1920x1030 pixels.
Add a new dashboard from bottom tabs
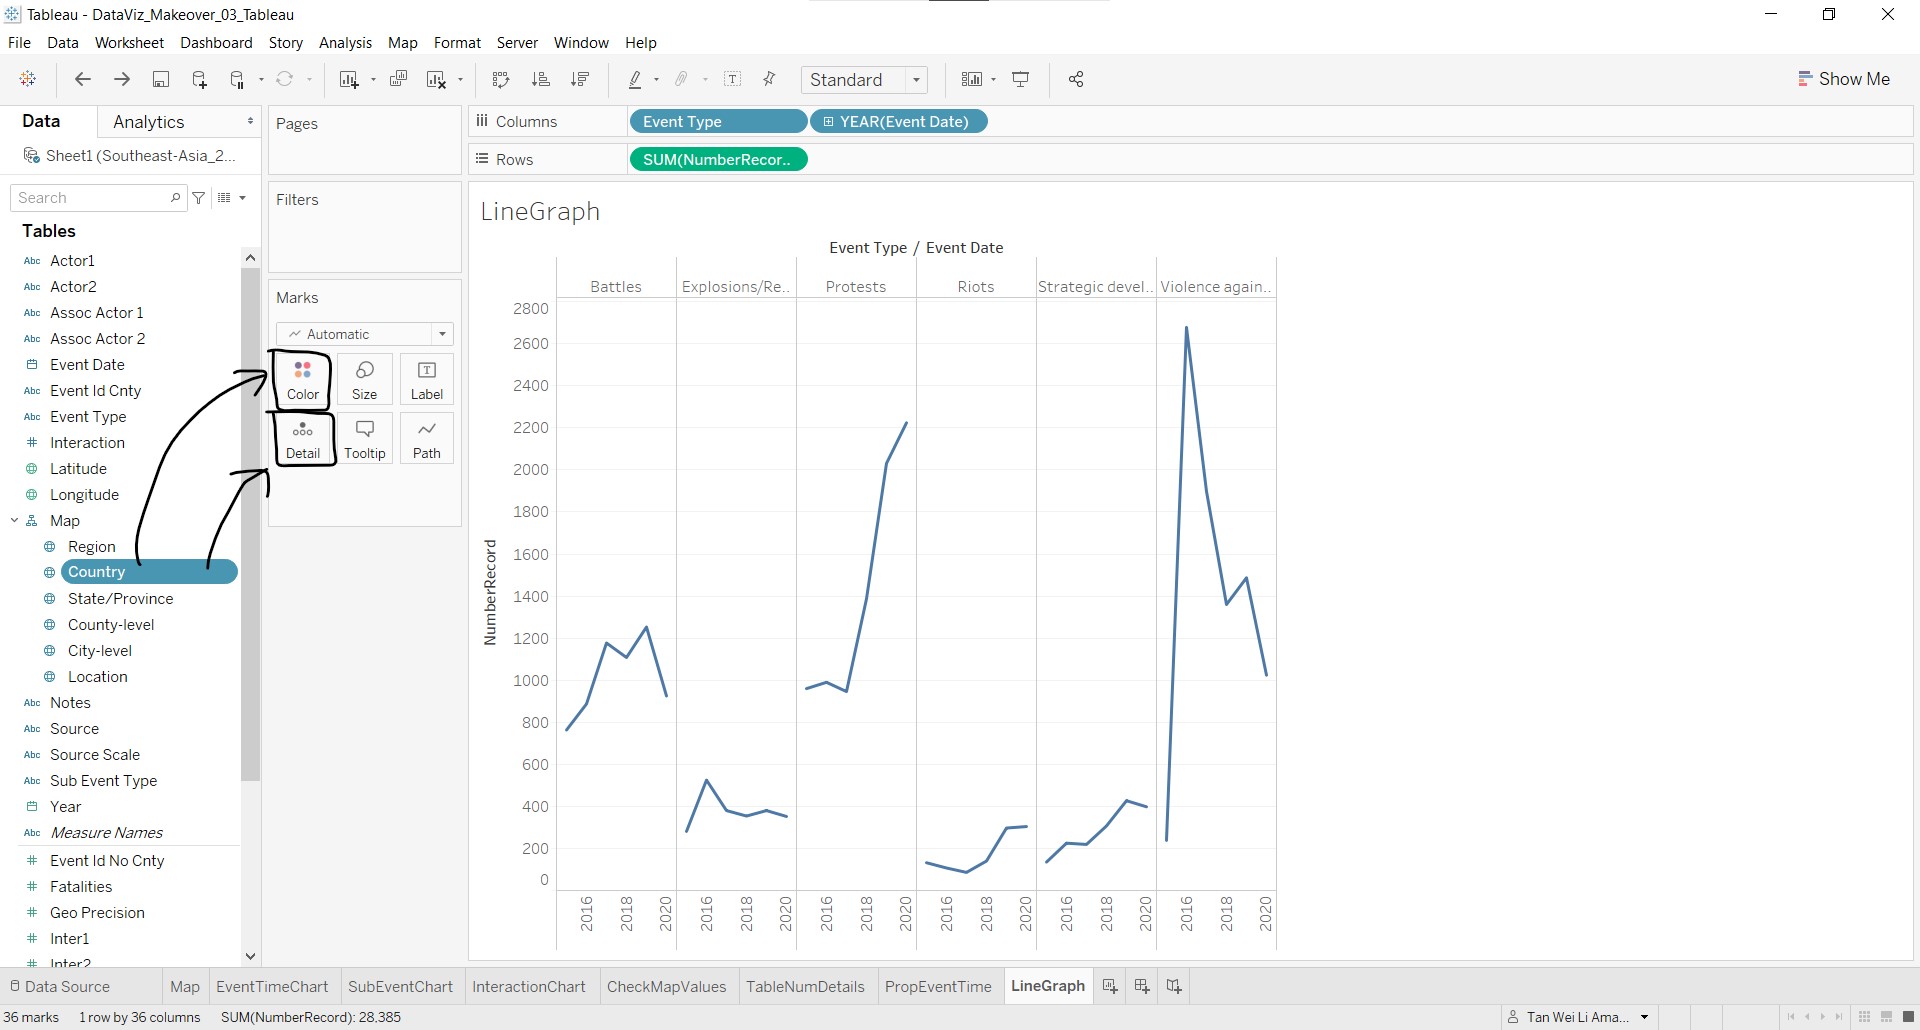(x=1142, y=987)
